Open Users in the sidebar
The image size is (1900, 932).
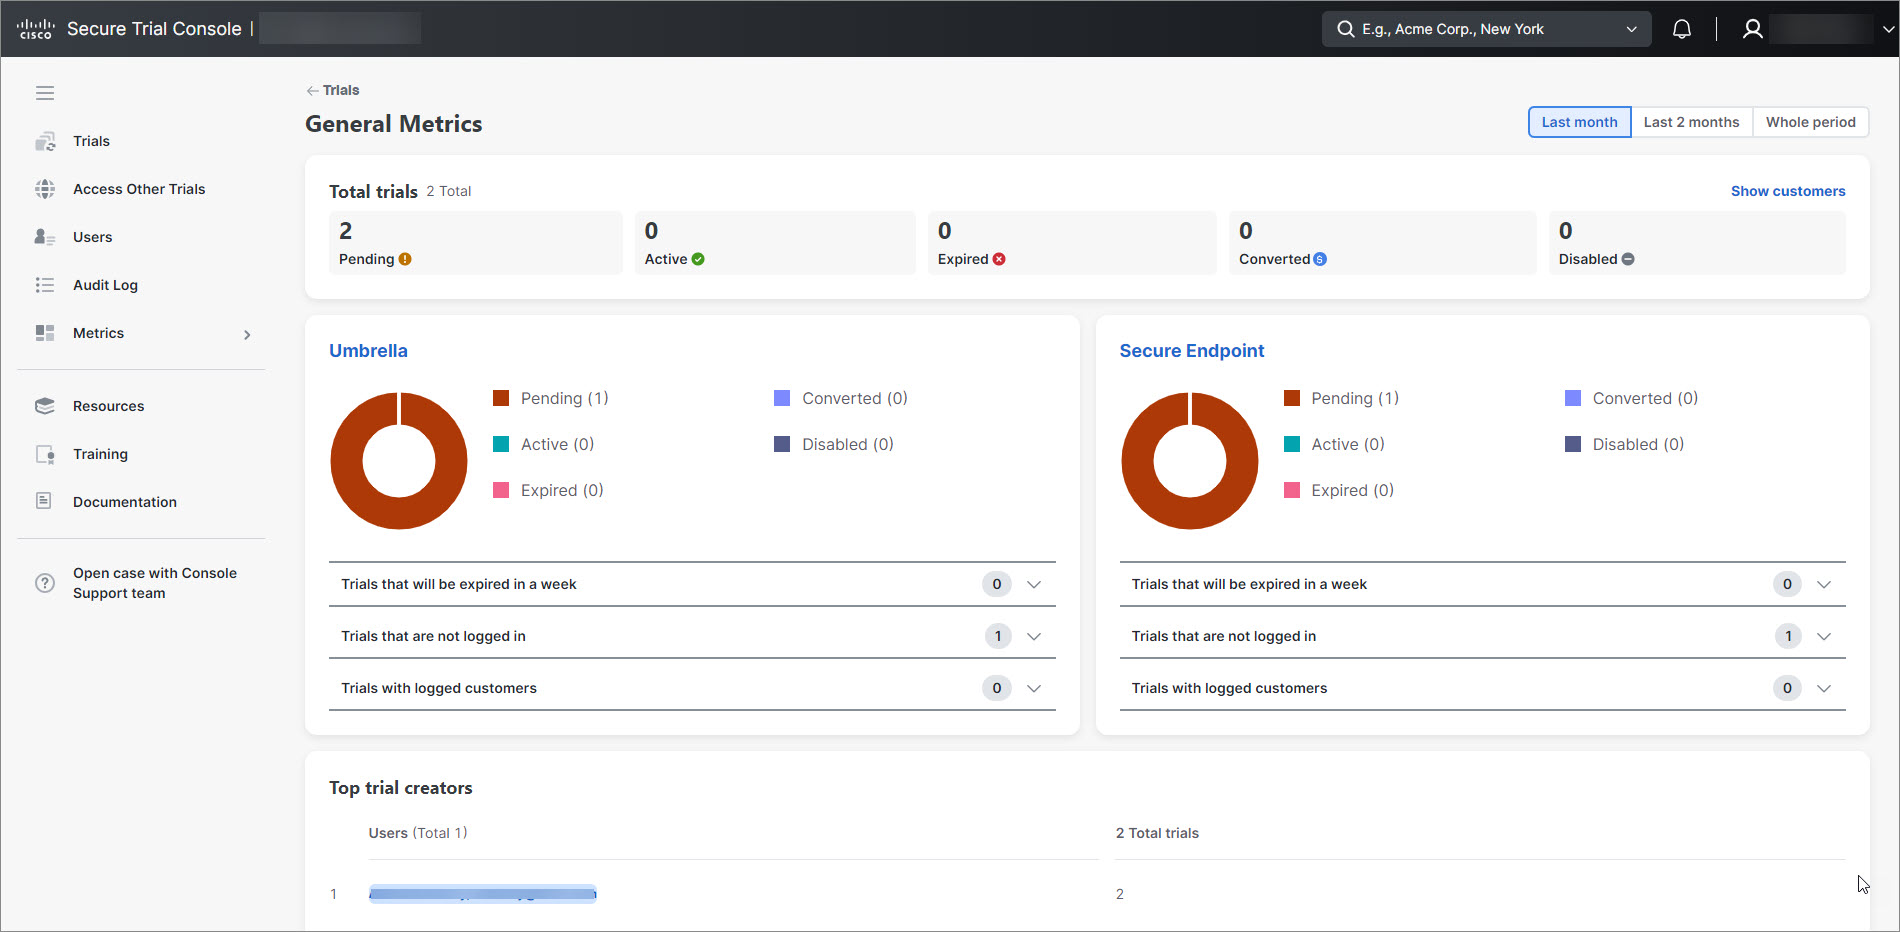tap(92, 237)
